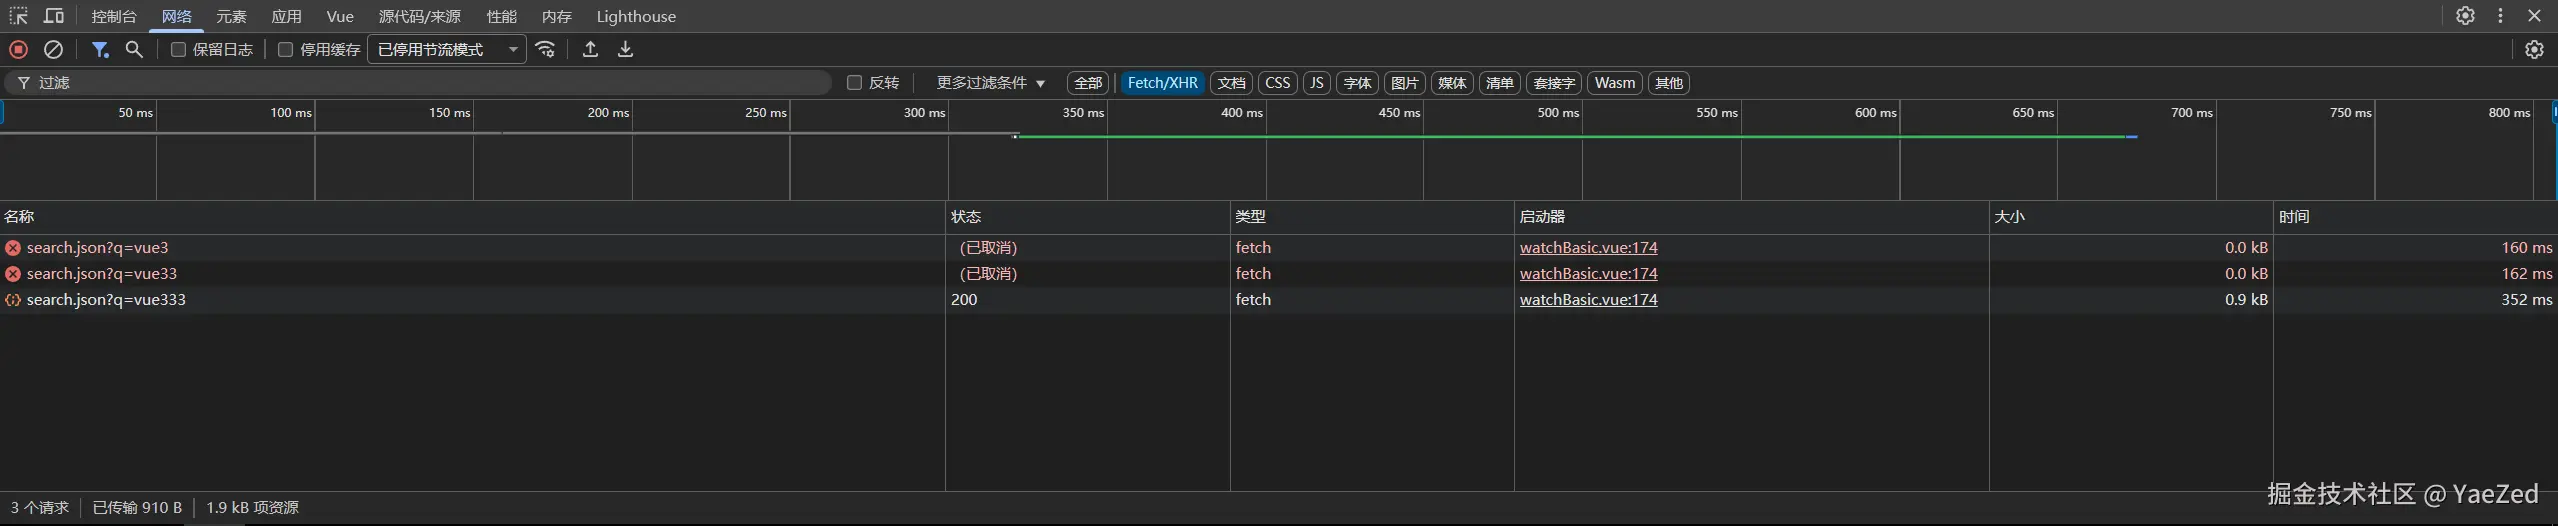The image size is (2558, 526).
Task: Toggle the filter funnel icon
Action: coord(100,49)
